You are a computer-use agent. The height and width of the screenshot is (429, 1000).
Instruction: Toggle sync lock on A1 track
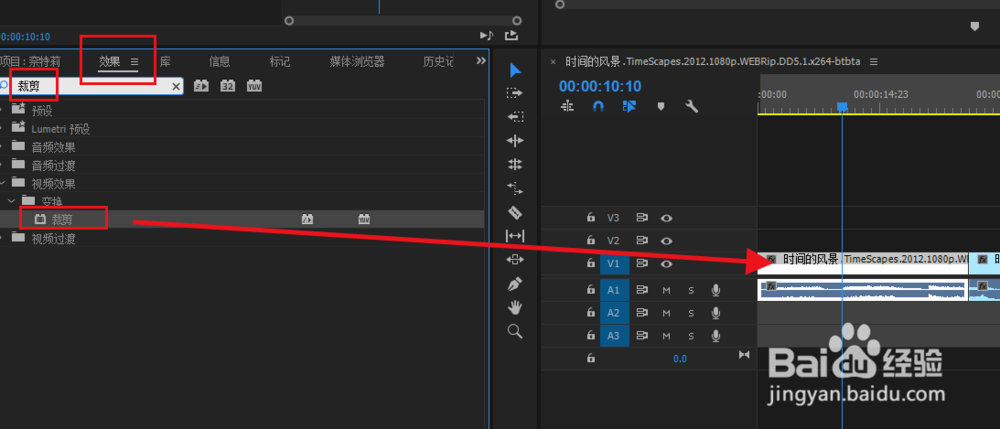pyautogui.click(x=642, y=290)
